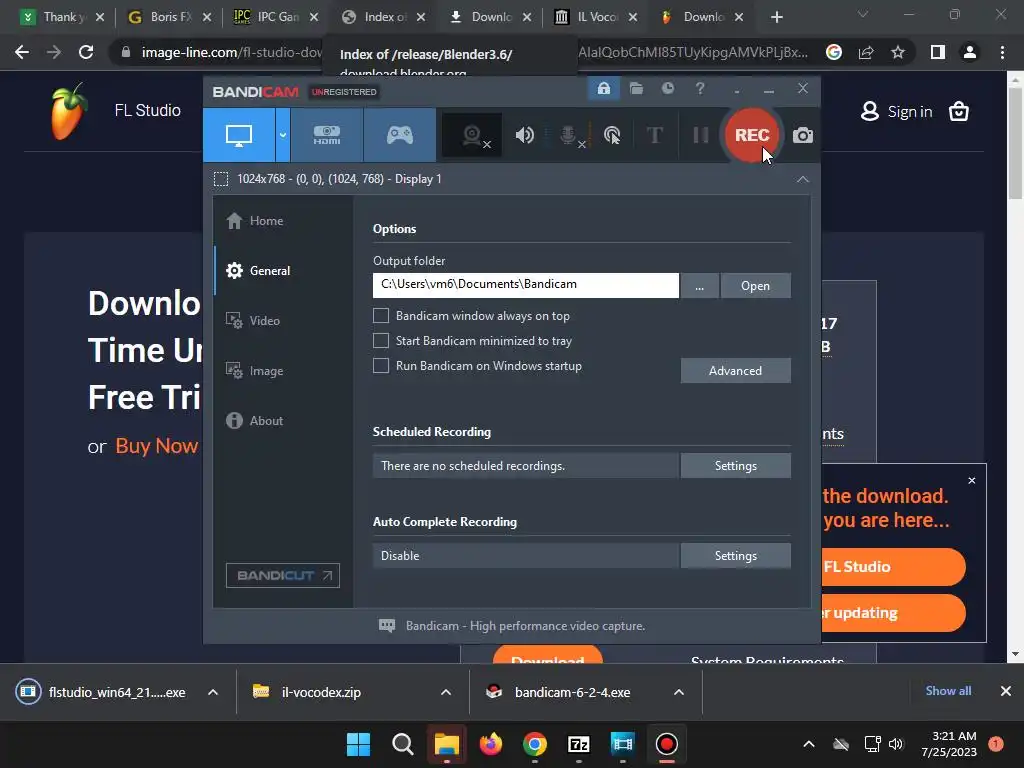Image resolution: width=1024 pixels, height=768 pixels.
Task: Switch to IPC Games browser tab
Action: click(x=276, y=17)
